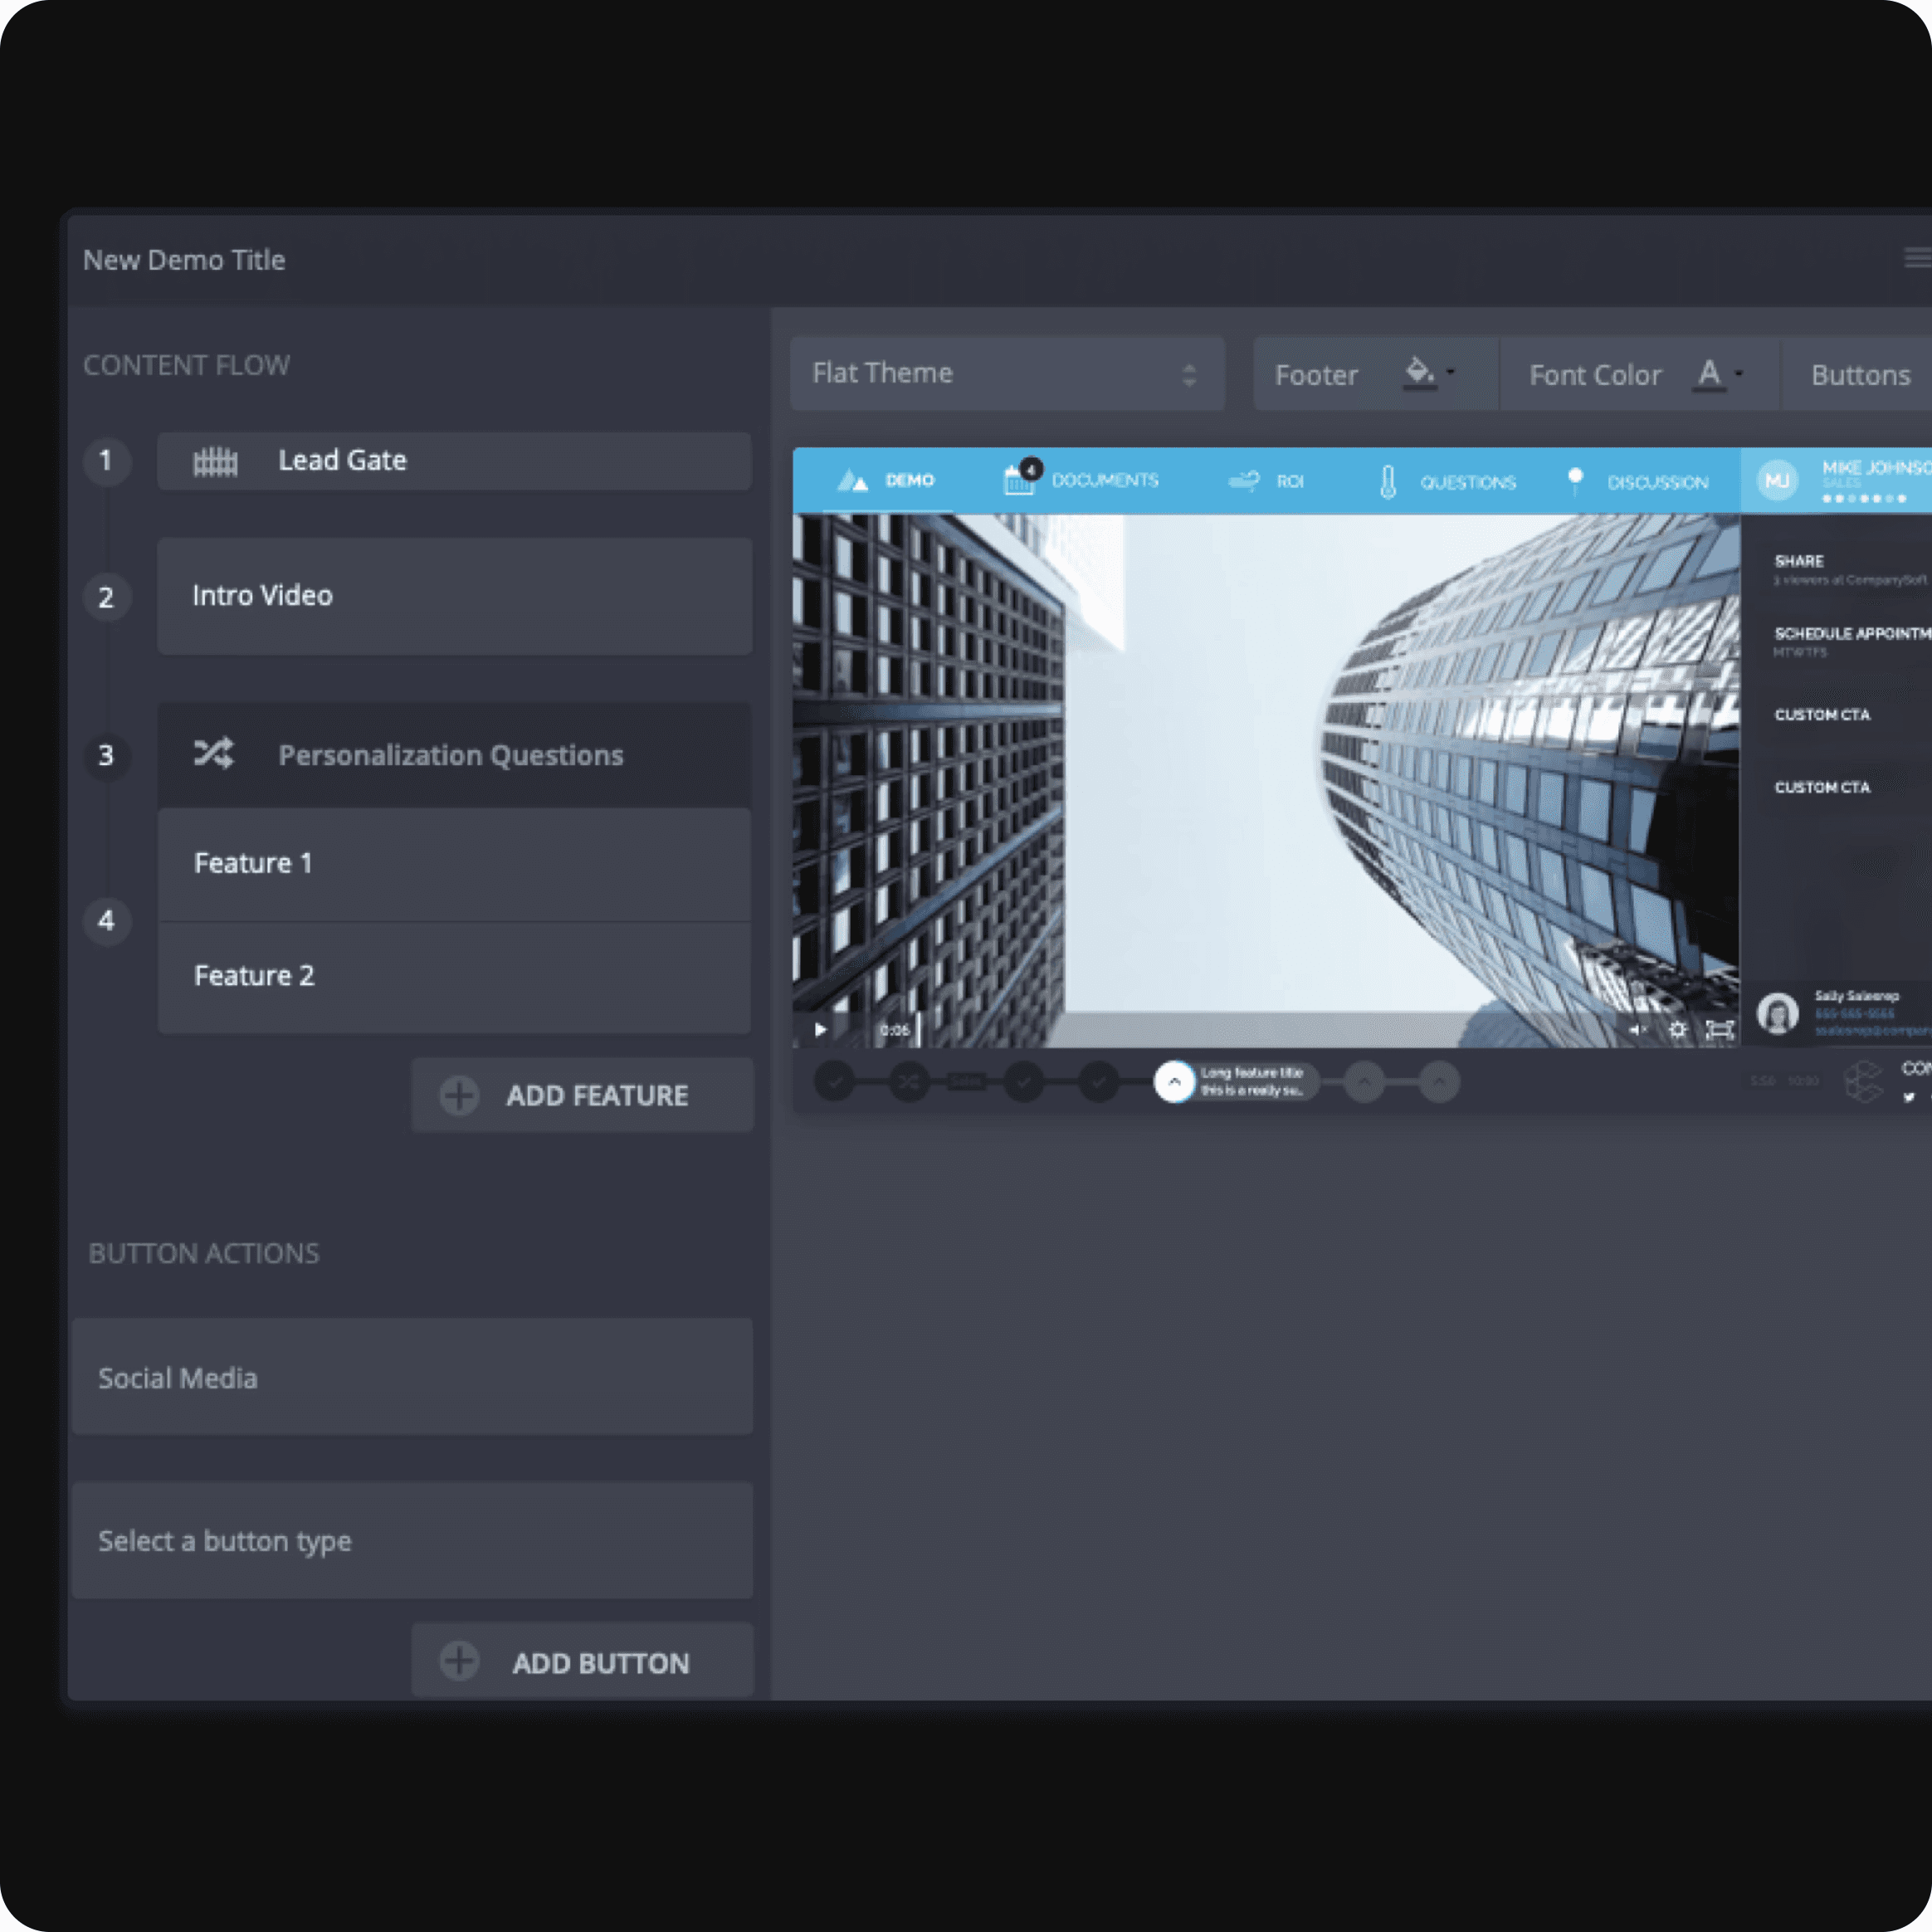This screenshot has height=1932, width=1932.
Task: Click the plus icon on Add Feature
Action: pos(459,1095)
